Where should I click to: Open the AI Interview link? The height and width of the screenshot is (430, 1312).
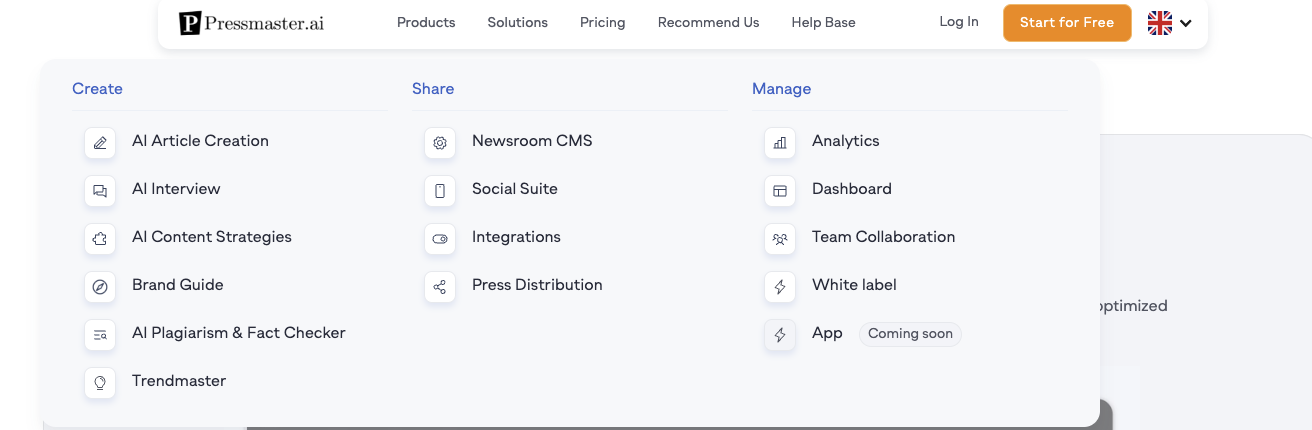tap(176, 189)
